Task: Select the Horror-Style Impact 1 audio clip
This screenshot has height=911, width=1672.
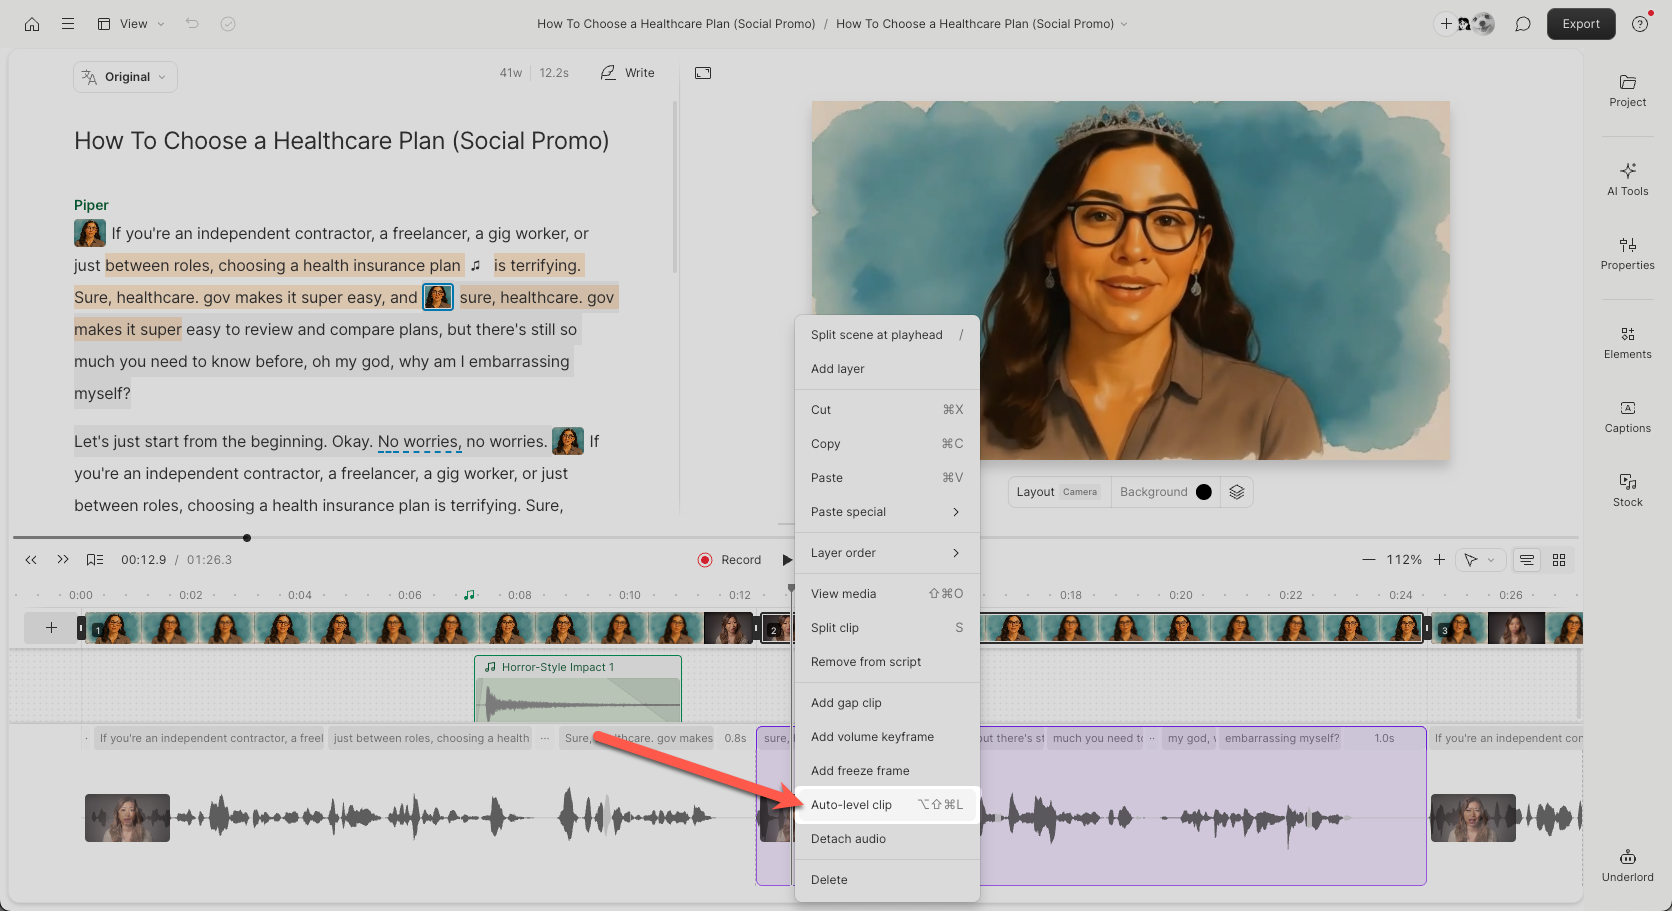Action: click(x=577, y=688)
